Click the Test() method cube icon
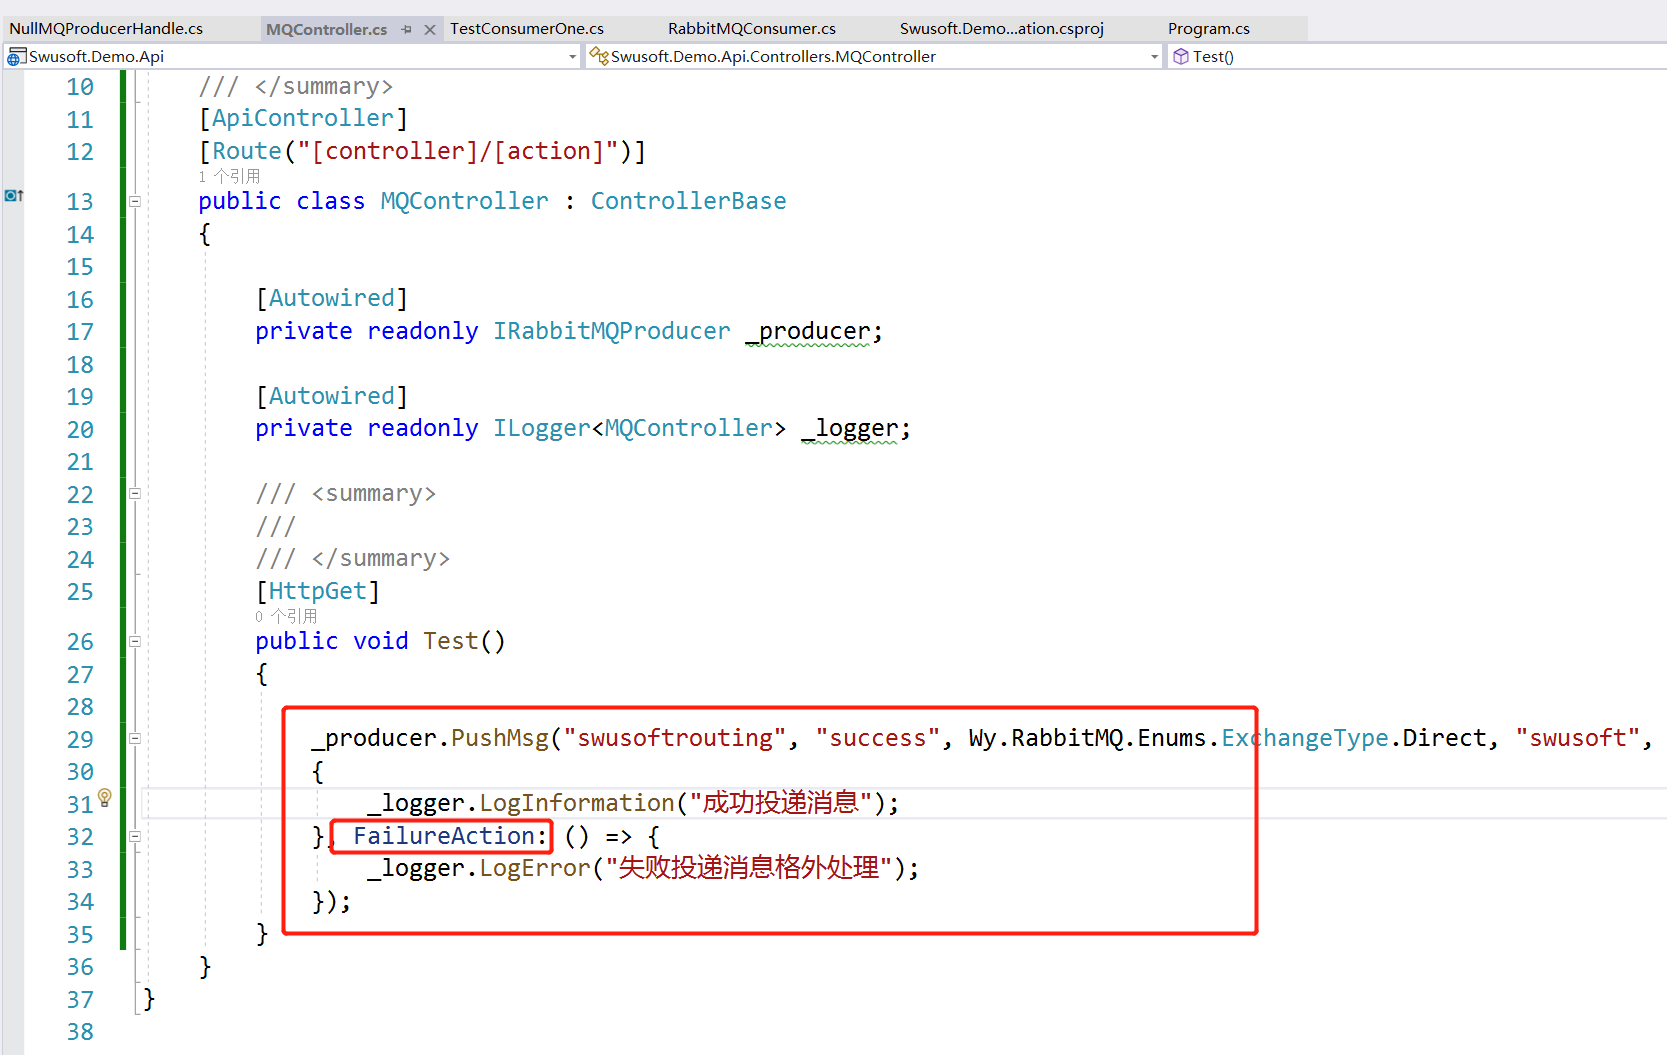Viewport: 1667px width, 1055px height. coord(1181,57)
